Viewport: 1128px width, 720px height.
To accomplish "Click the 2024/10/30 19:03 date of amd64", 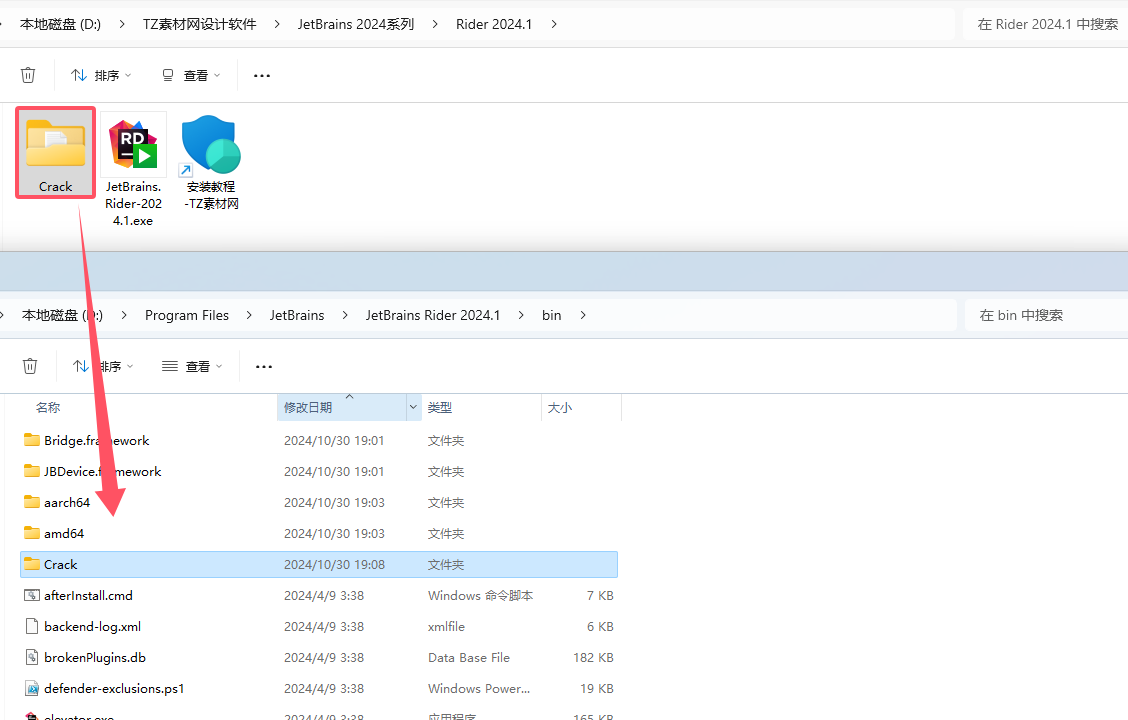I will [x=335, y=534].
